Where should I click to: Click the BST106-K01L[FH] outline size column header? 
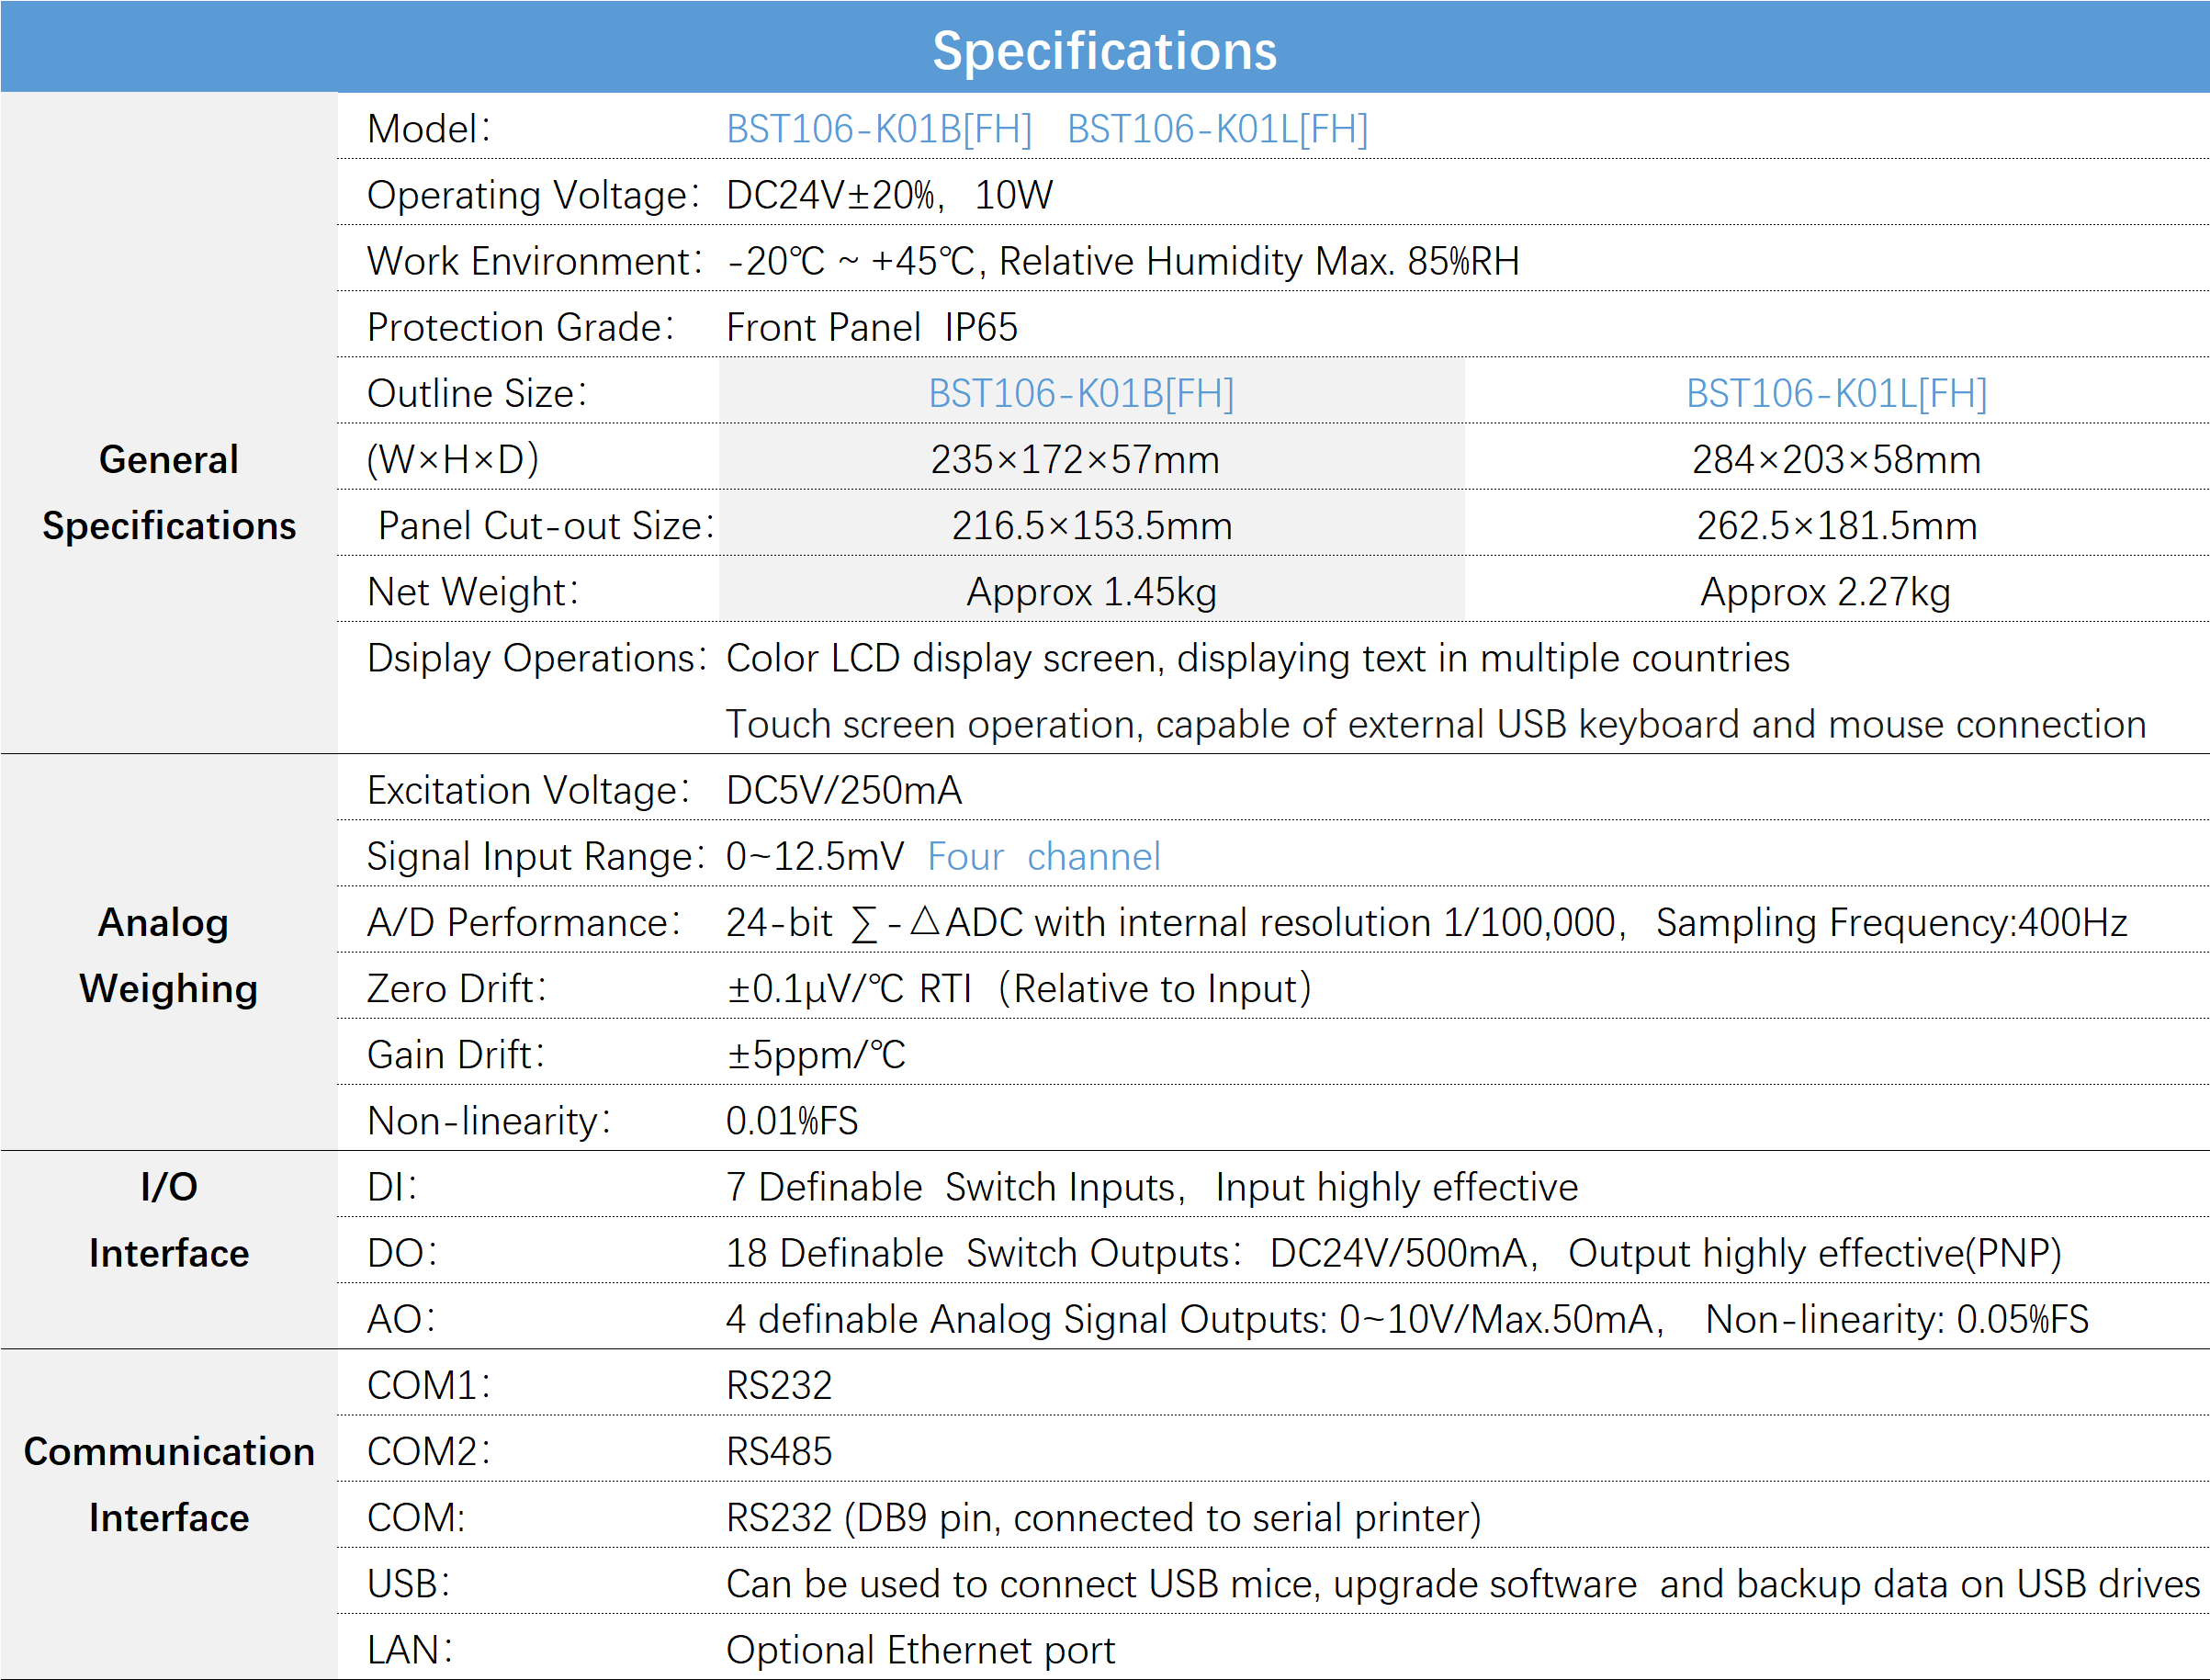point(1837,393)
